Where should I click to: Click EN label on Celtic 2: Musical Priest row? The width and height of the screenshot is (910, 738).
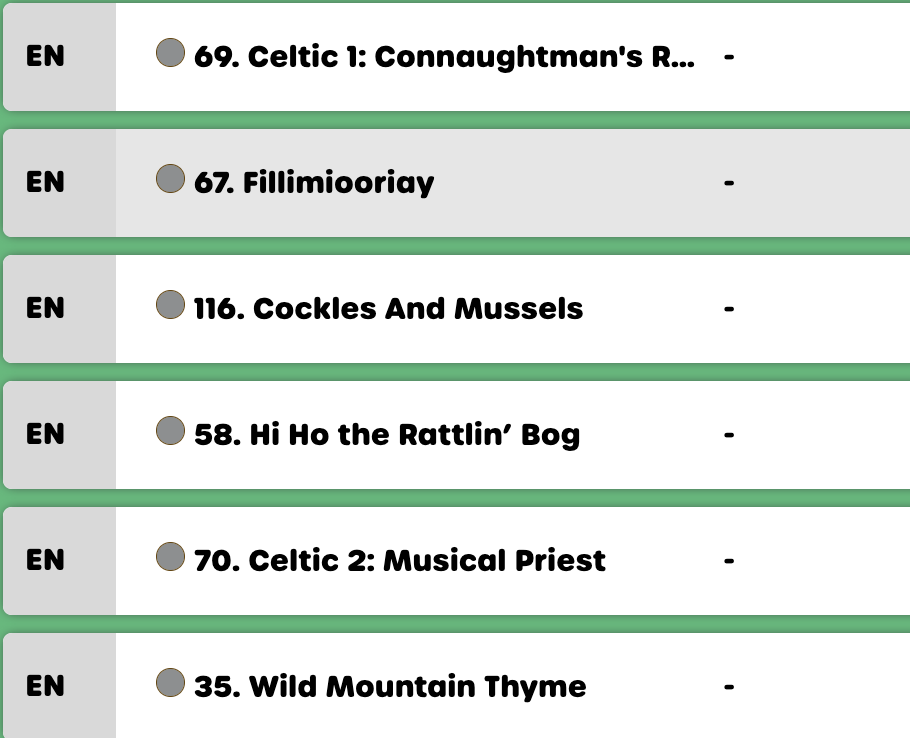click(45, 561)
